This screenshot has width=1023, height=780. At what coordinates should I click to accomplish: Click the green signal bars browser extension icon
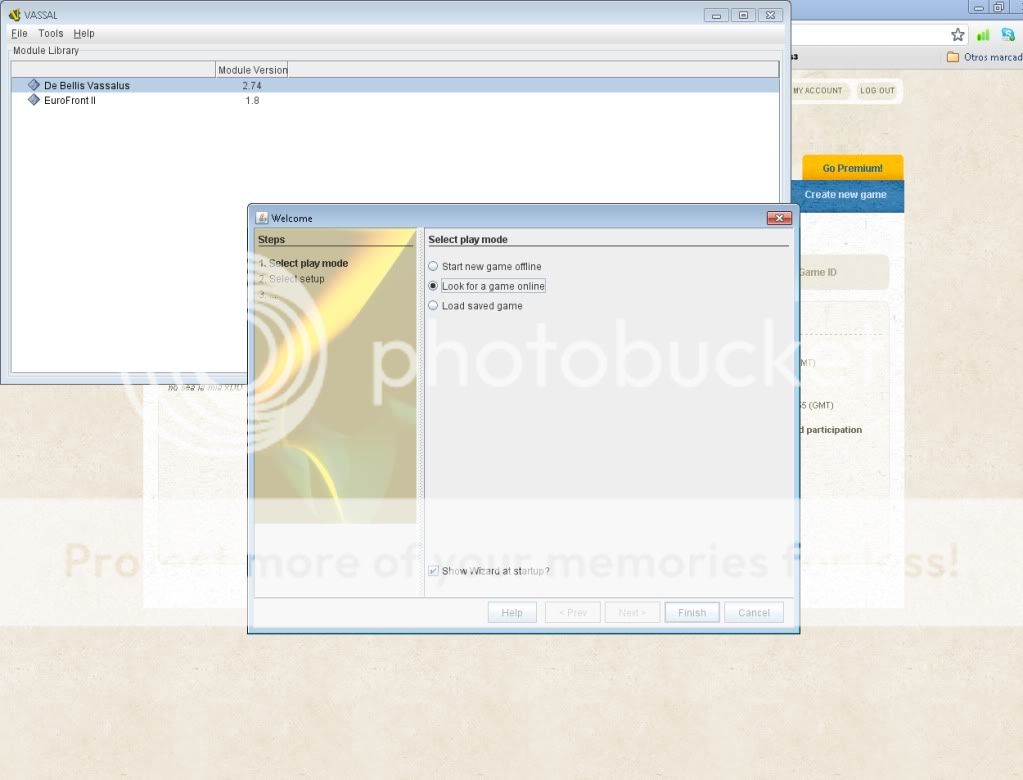point(983,35)
